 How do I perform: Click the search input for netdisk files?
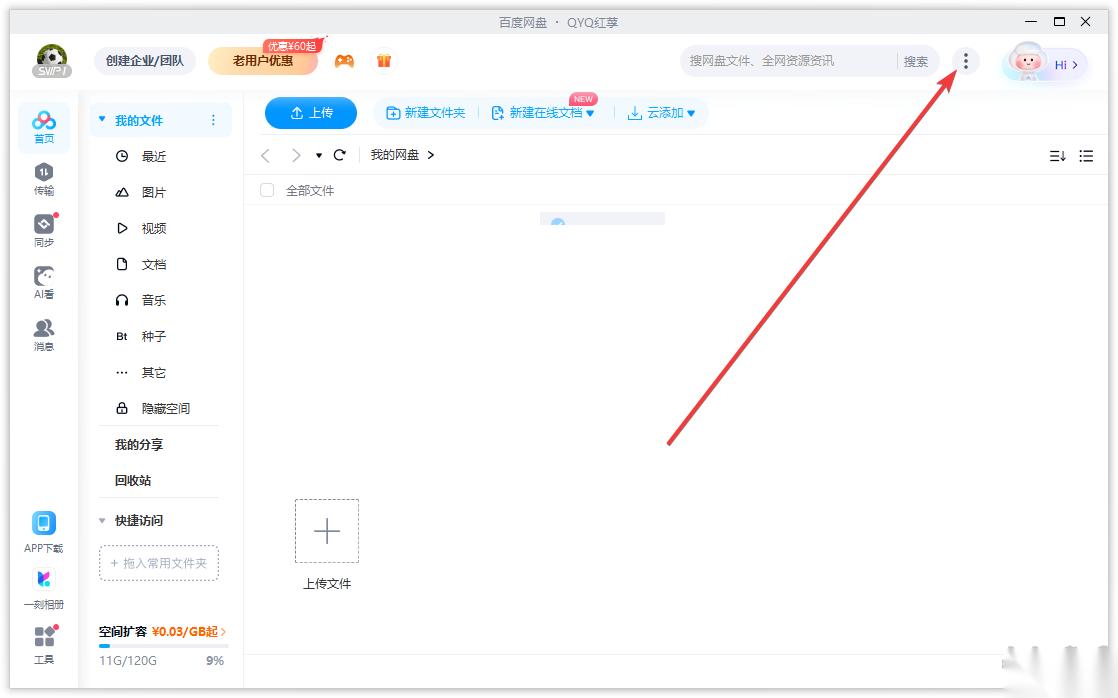click(788, 61)
